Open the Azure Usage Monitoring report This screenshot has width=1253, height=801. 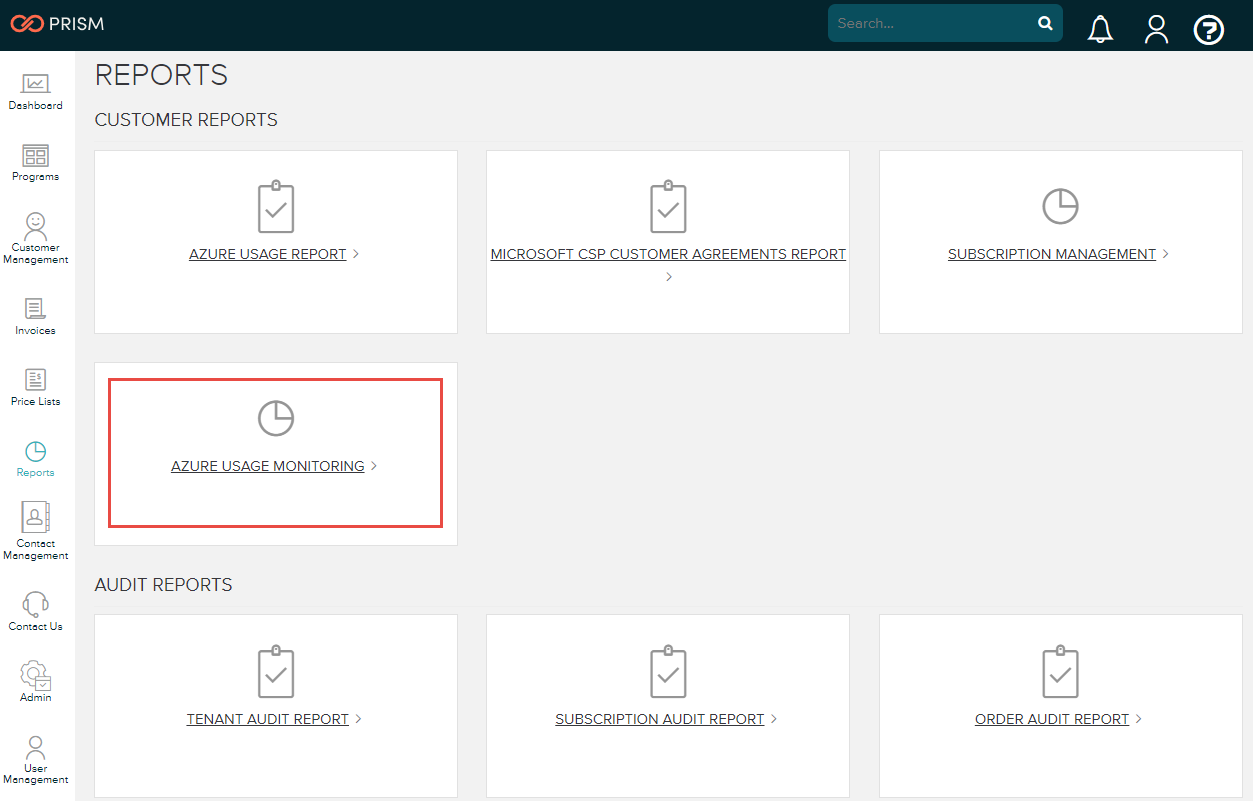[x=267, y=466]
